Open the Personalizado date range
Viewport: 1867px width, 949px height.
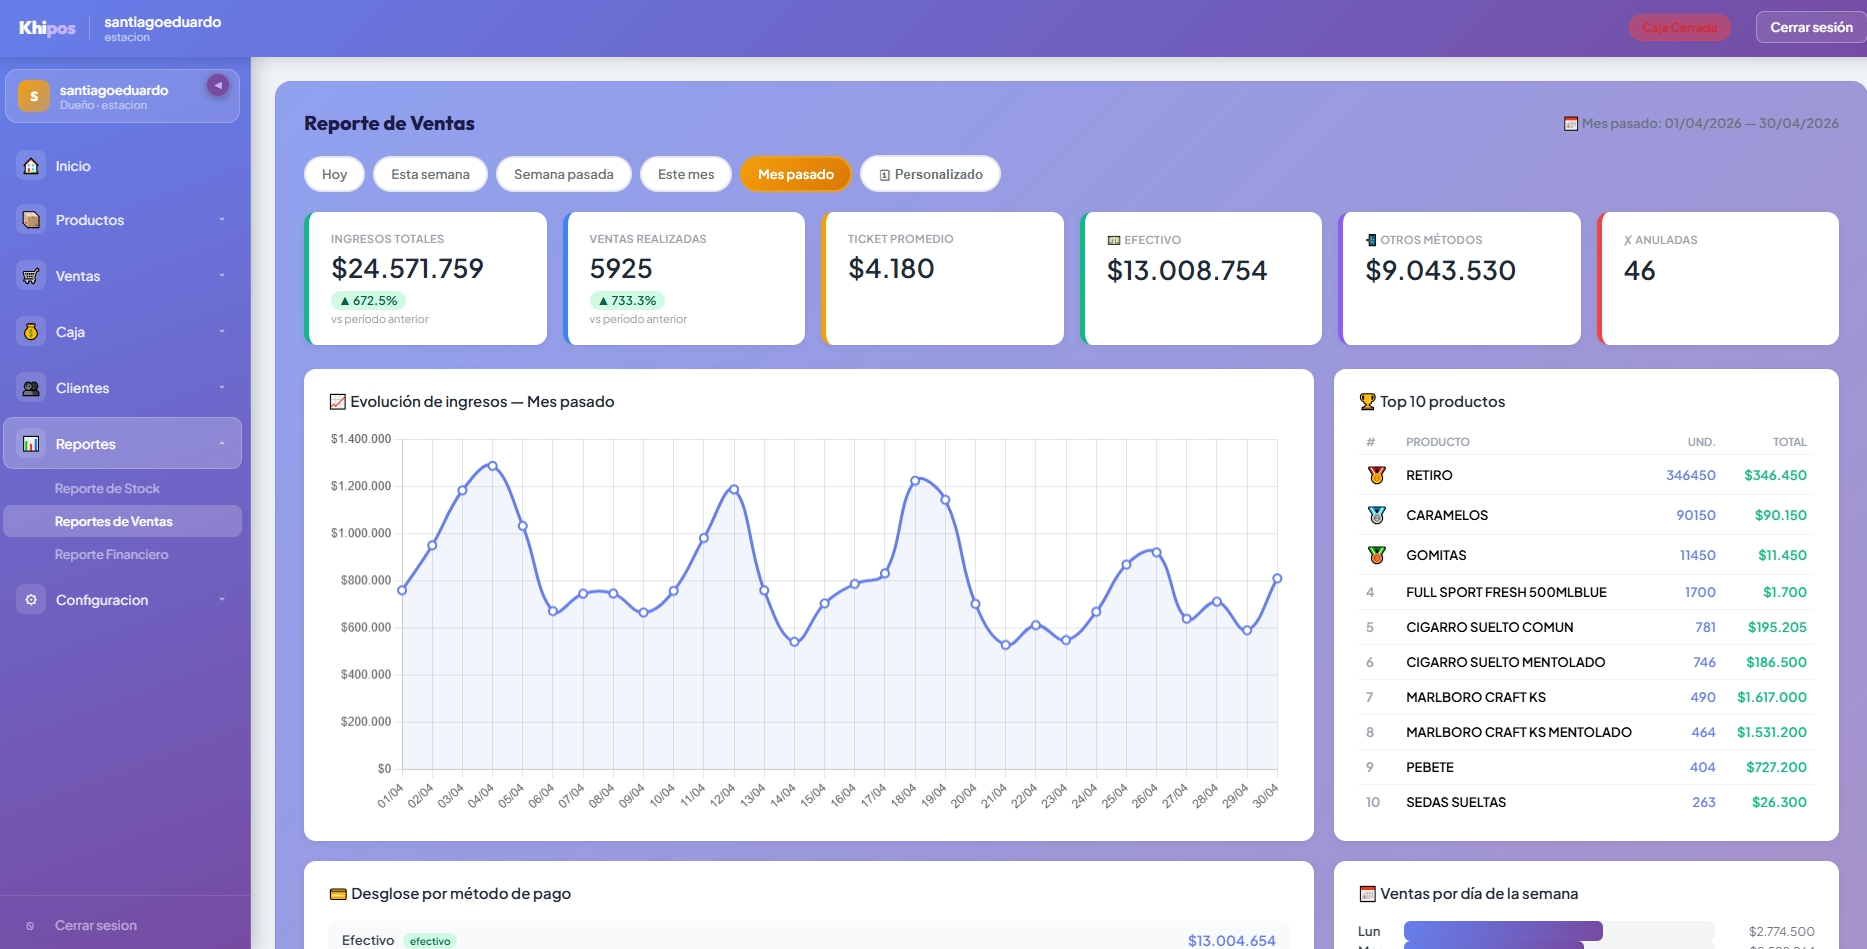(x=930, y=174)
